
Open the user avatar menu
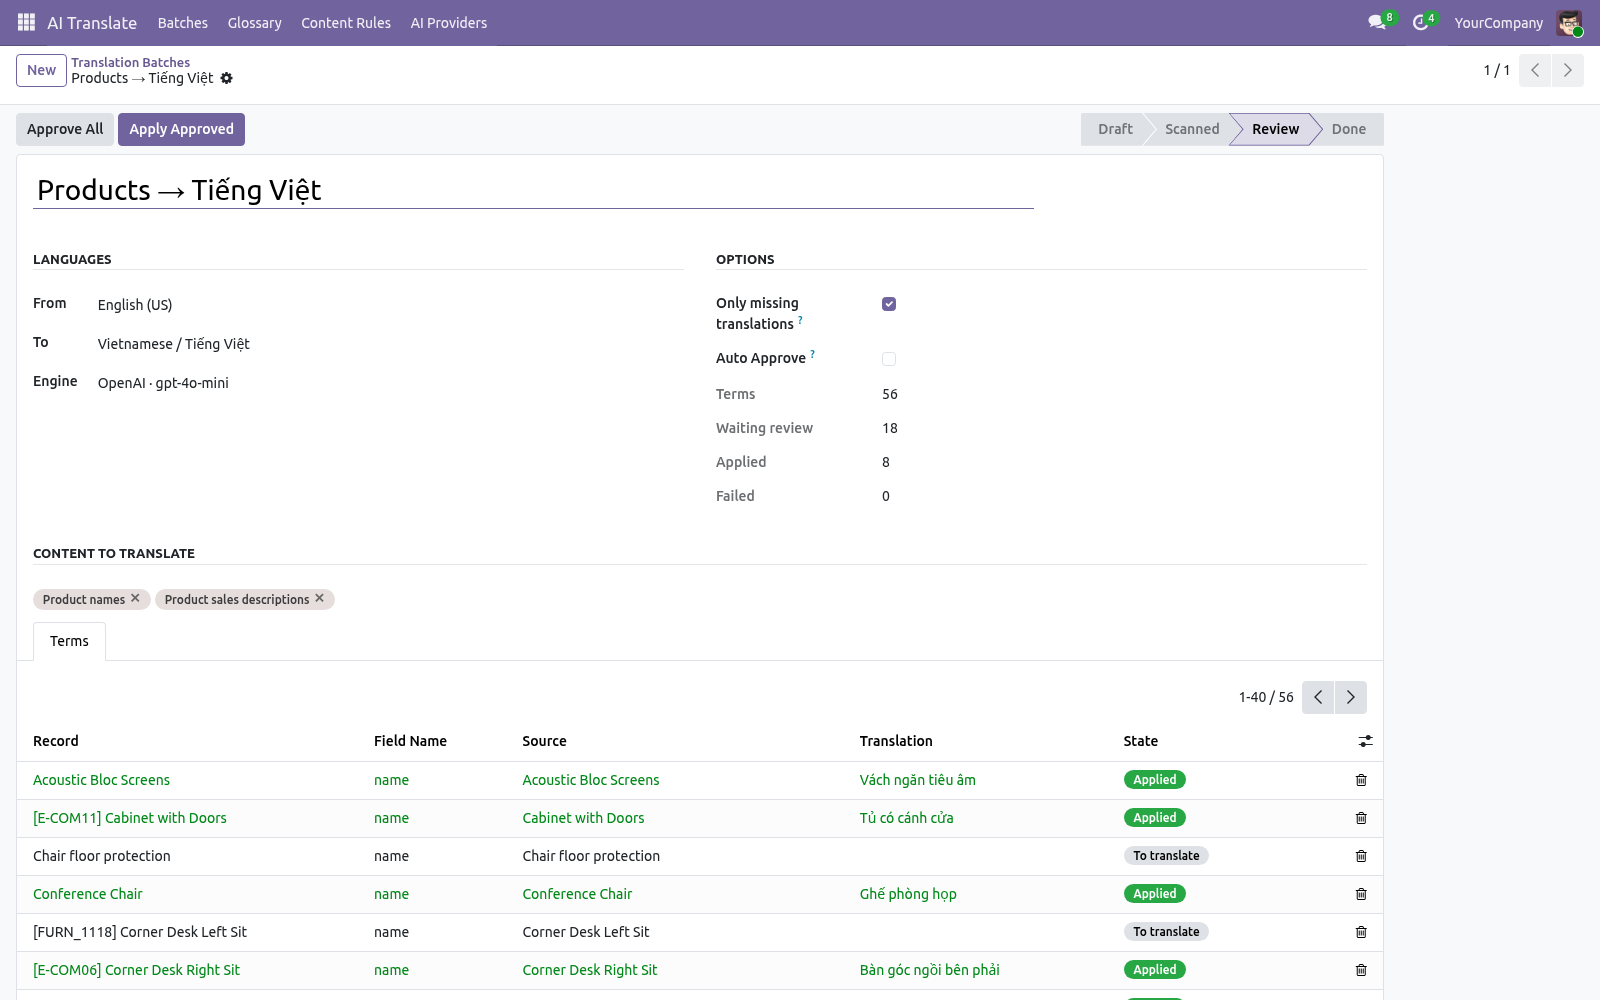tap(1570, 23)
